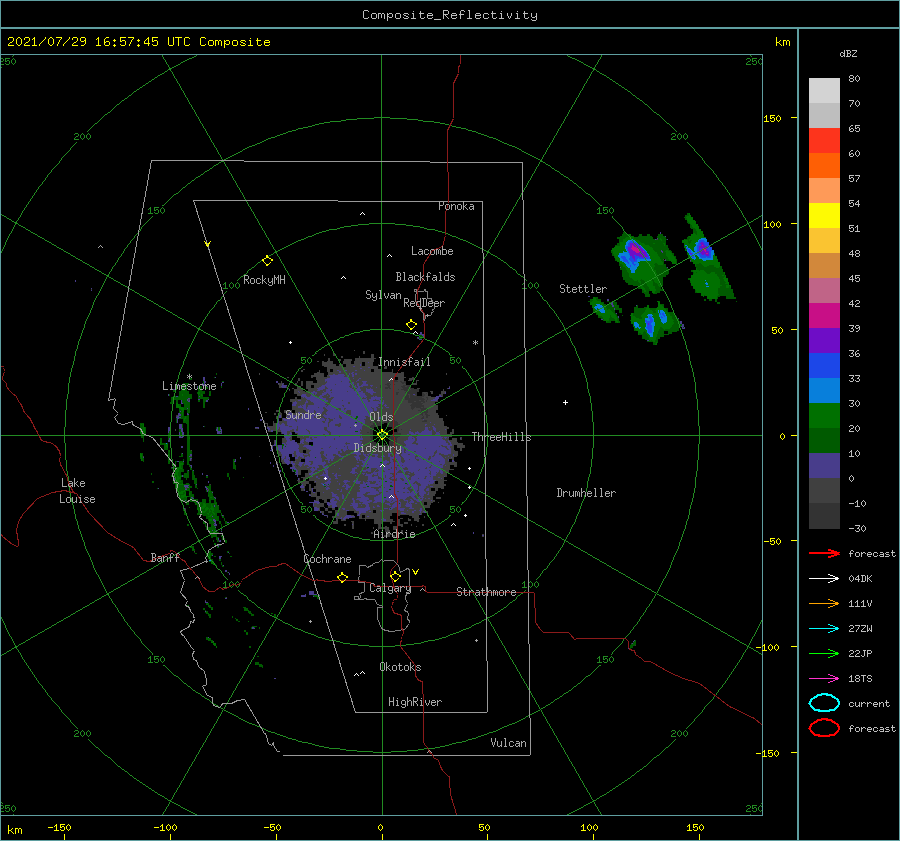Click the yellow diamond marker near Cochrane
Screen dimensions: 900x841
point(342,577)
